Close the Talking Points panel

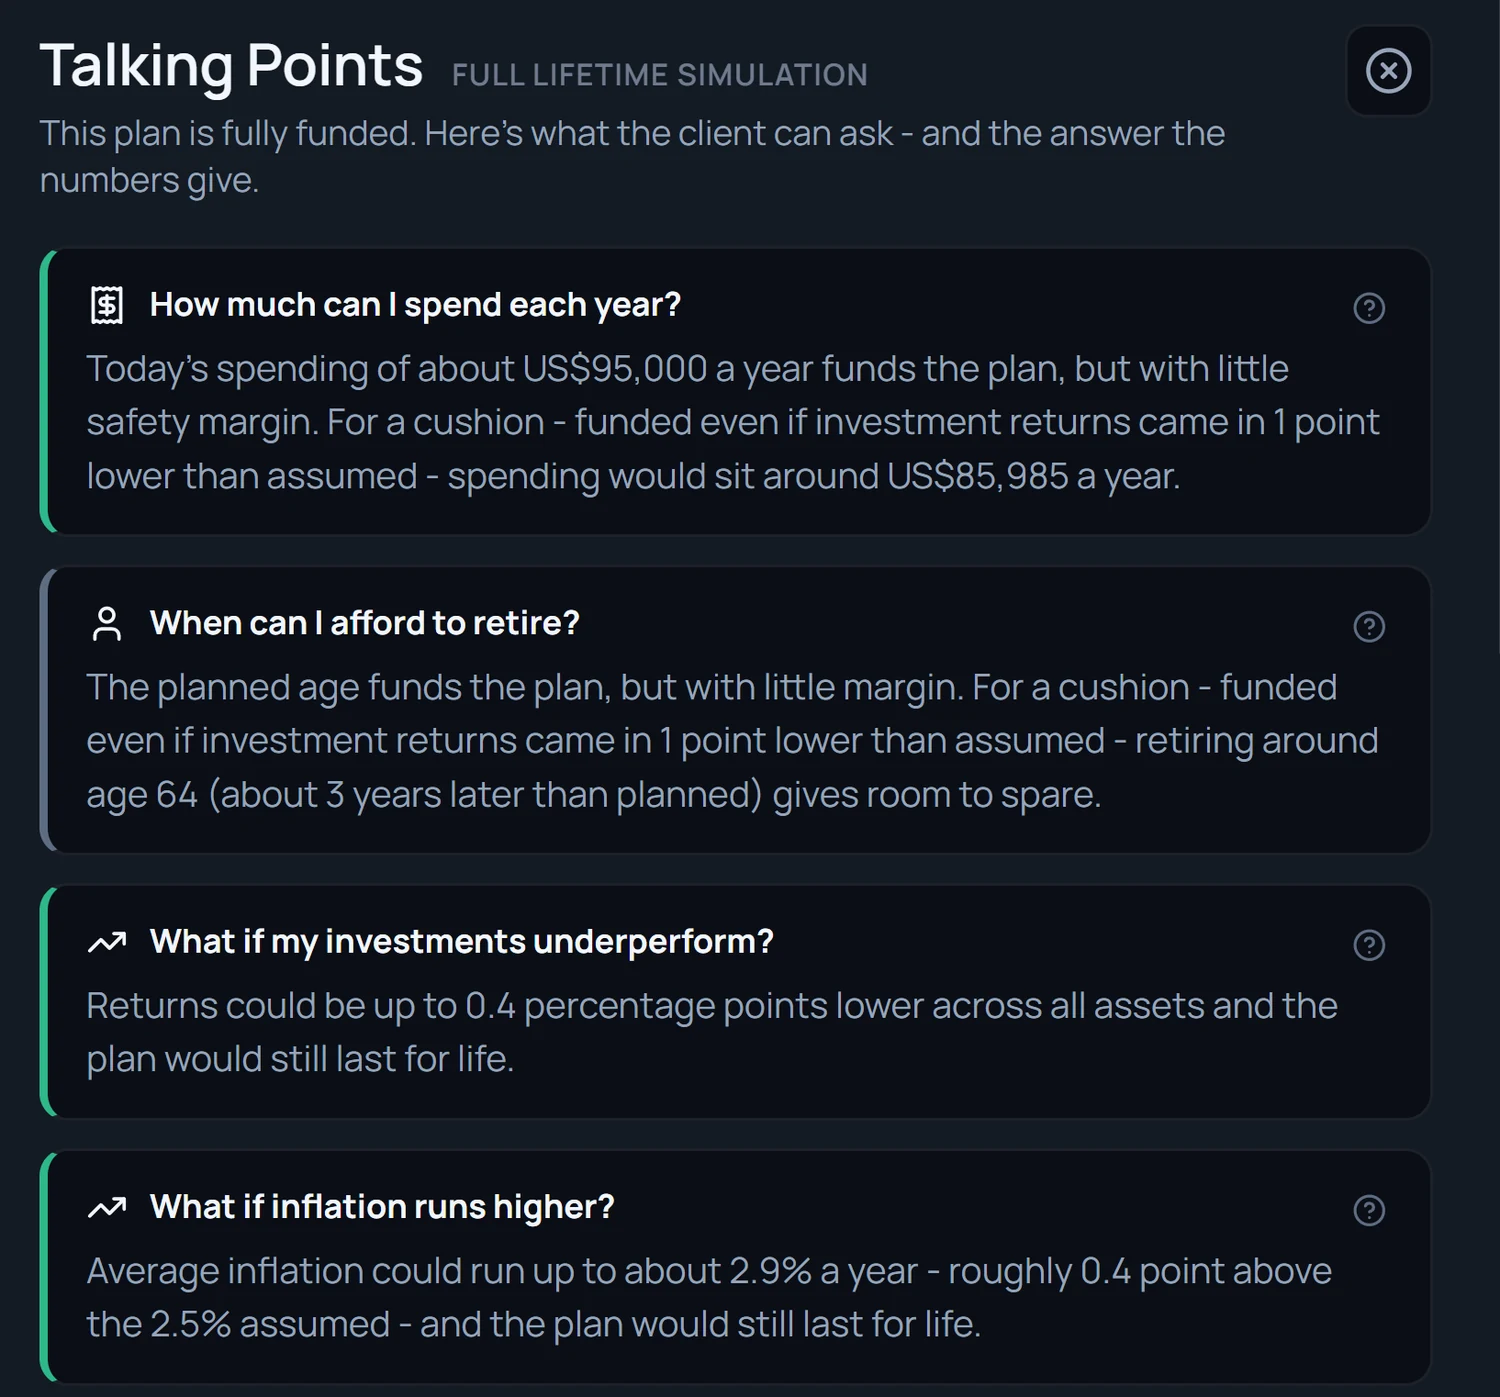point(1388,71)
